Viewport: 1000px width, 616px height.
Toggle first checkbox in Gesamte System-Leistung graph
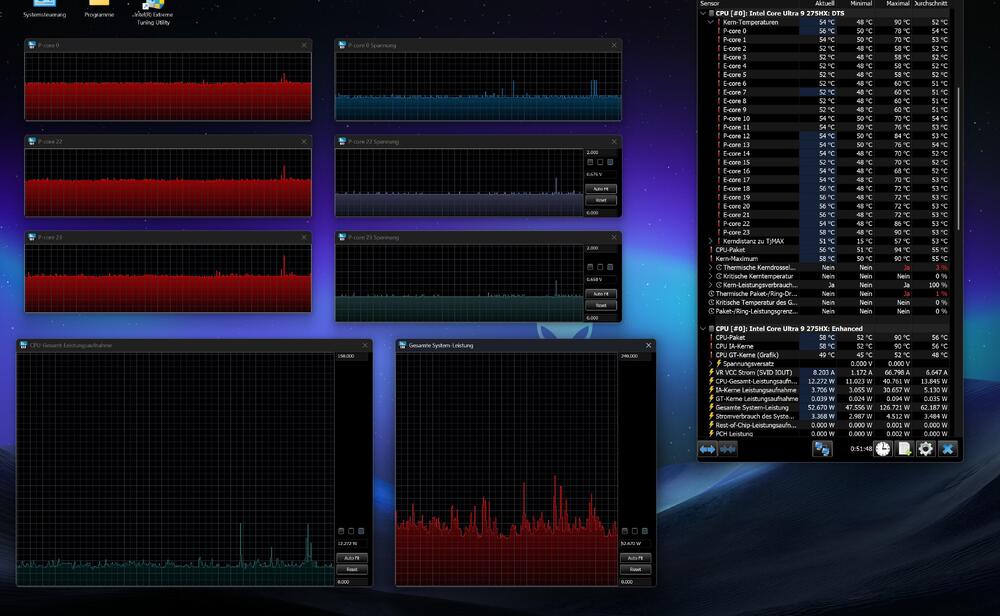pos(625,531)
